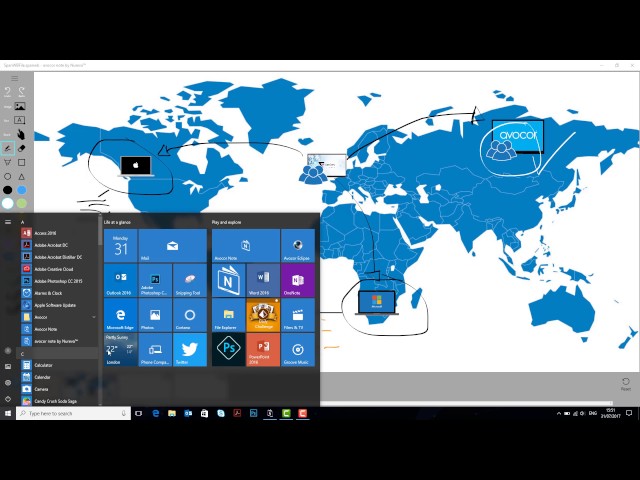This screenshot has height=480, width=640.
Task: Click the Reset button on canvas
Action: pyautogui.click(x=625, y=384)
